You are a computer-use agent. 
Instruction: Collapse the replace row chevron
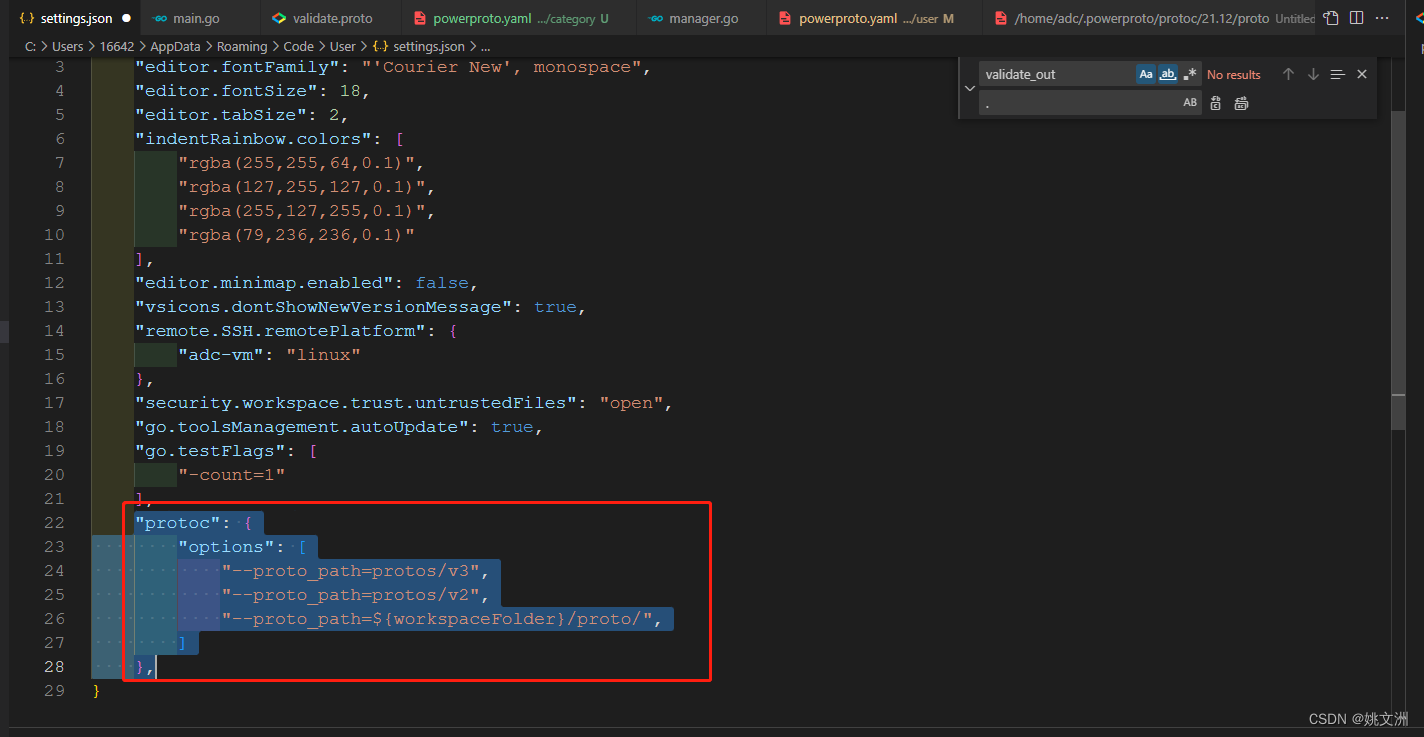[968, 88]
